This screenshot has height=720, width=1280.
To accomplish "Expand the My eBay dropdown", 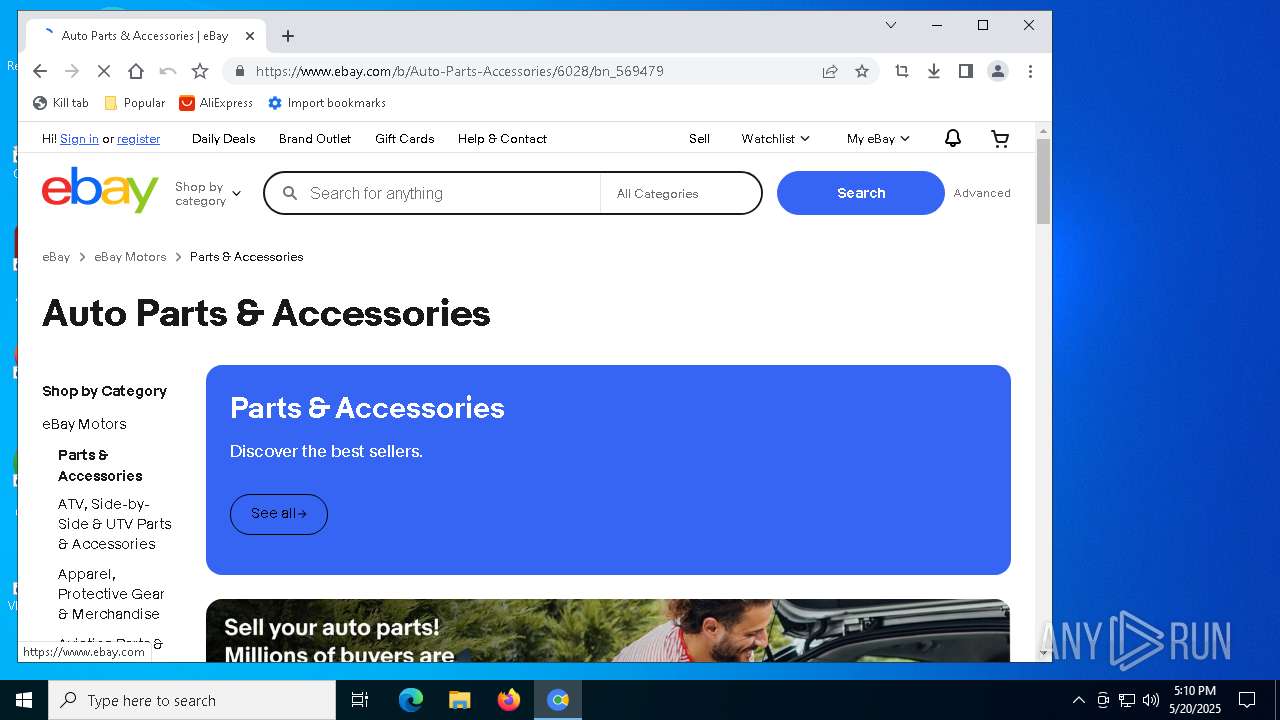I will pos(878,139).
